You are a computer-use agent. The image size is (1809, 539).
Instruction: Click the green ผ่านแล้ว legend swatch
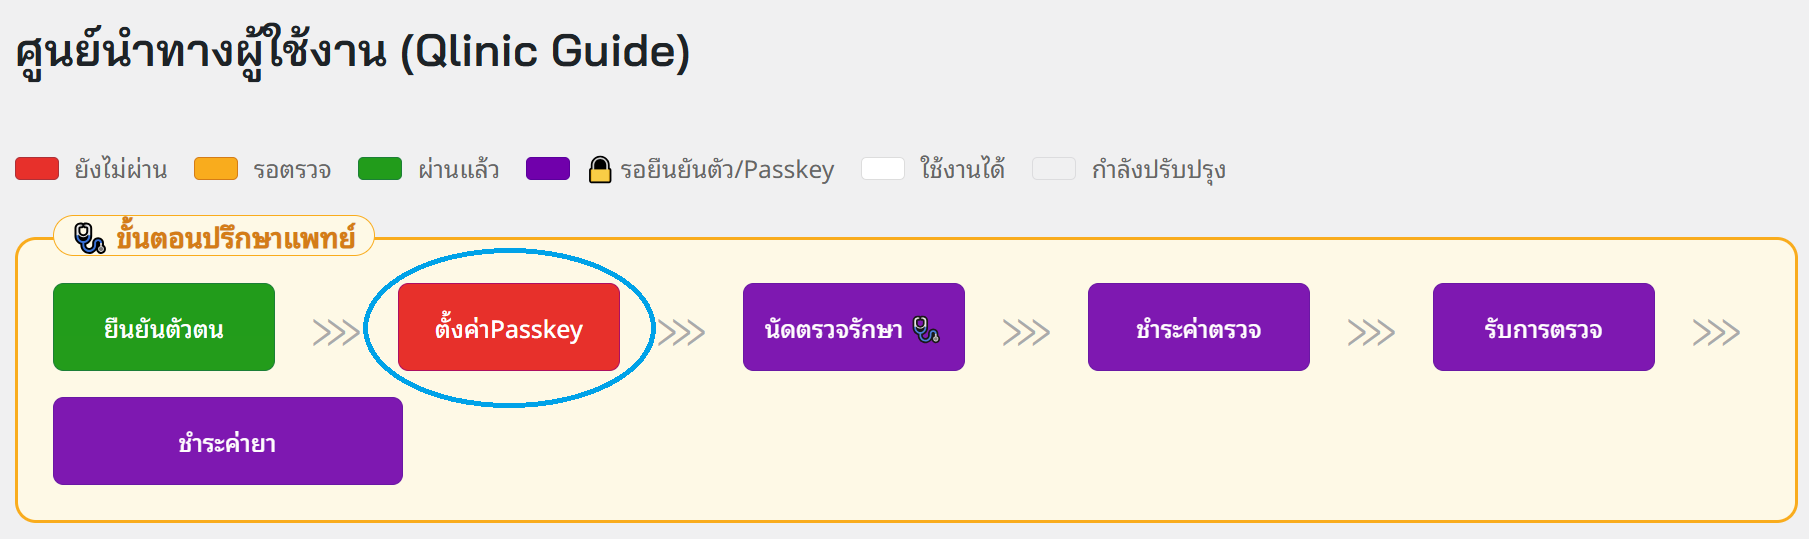(380, 169)
